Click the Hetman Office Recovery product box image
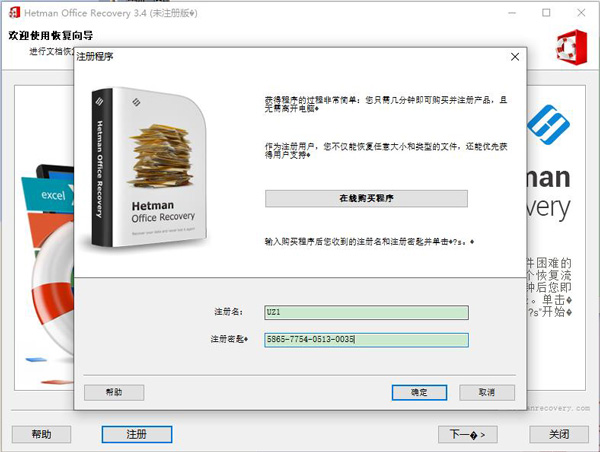Image resolution: width=600 pixels, height=452 pixels. 149,168
